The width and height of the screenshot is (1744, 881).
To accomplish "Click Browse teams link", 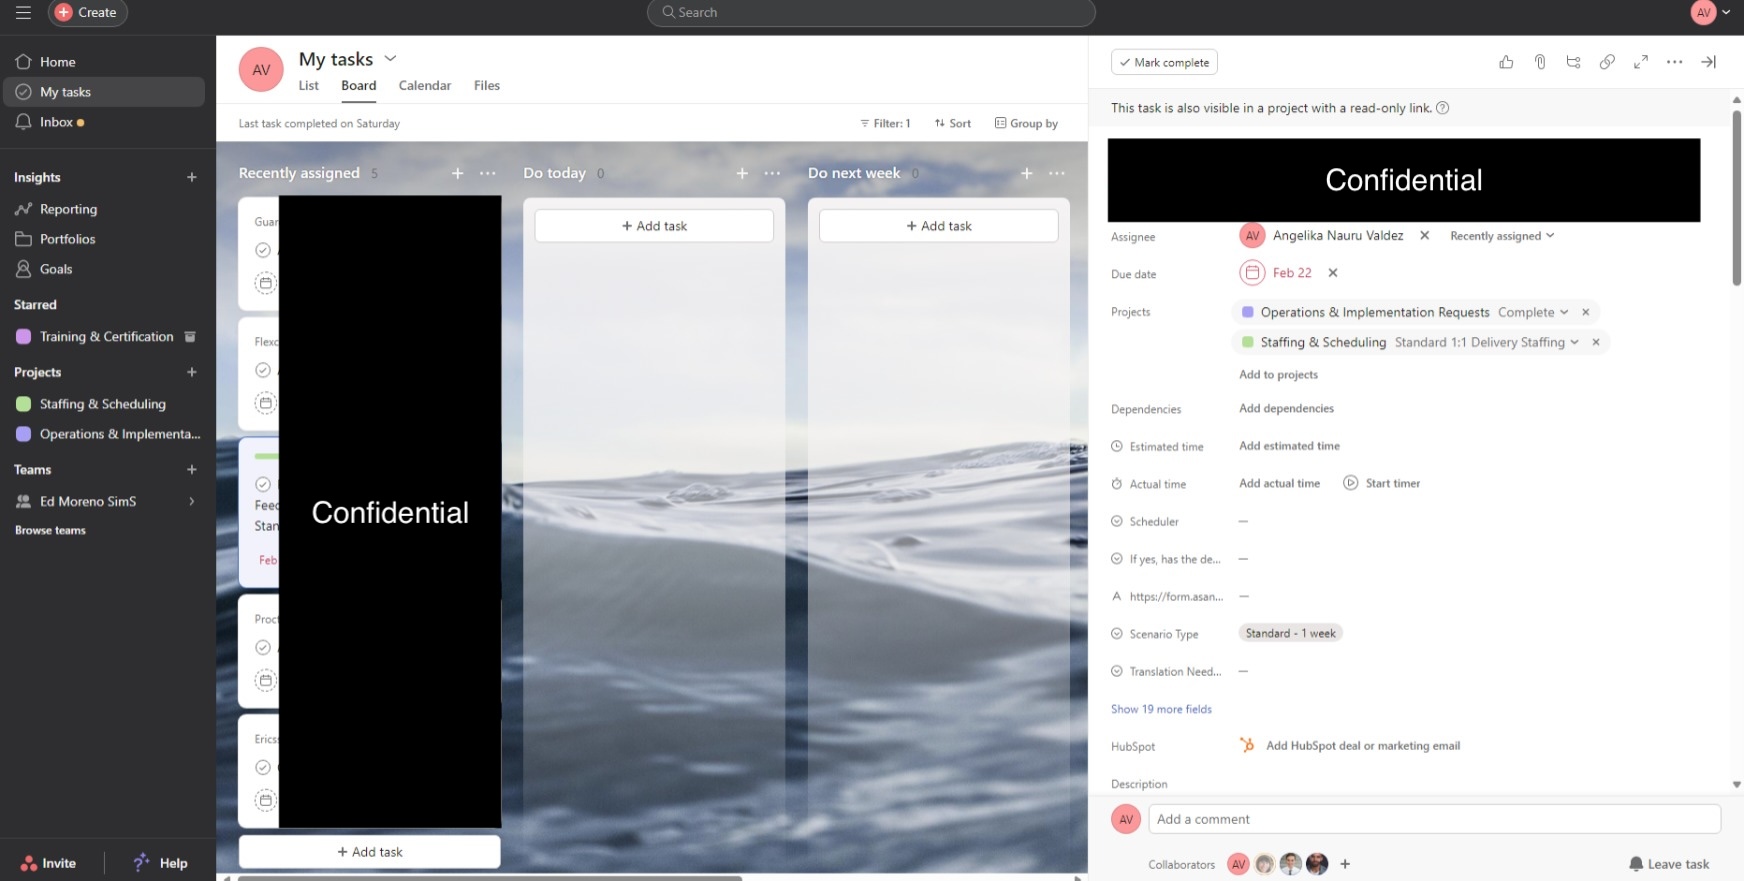I will (50, 530).
